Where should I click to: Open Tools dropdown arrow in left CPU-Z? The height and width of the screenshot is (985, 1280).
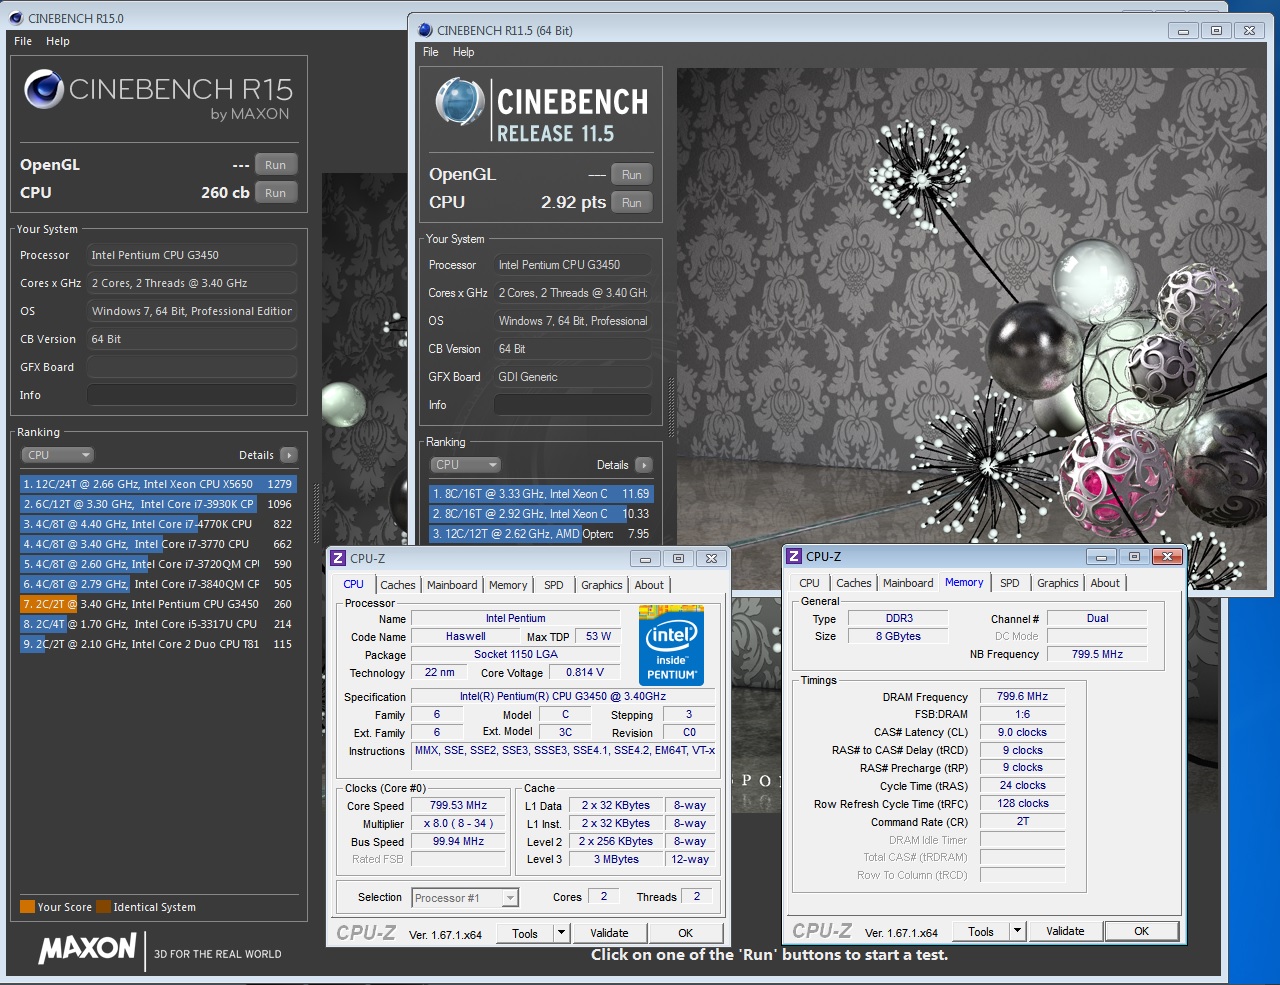click(561, 933)
